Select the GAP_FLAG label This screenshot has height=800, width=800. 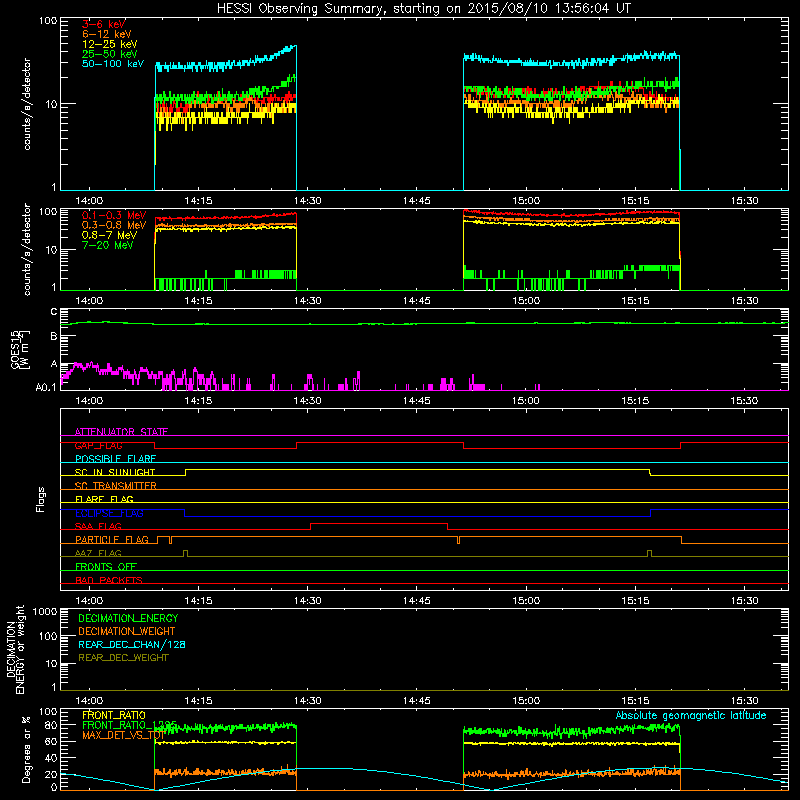(x=98, y=445)
